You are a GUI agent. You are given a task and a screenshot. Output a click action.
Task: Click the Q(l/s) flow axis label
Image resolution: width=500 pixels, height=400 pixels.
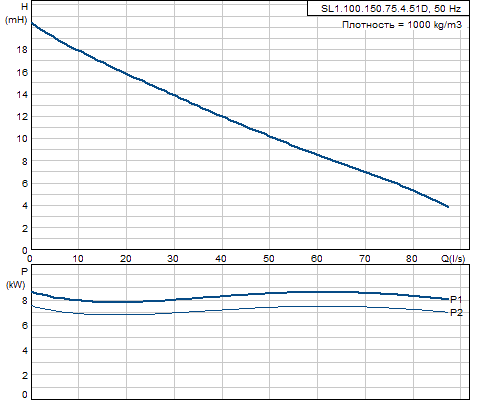point(453,258)
